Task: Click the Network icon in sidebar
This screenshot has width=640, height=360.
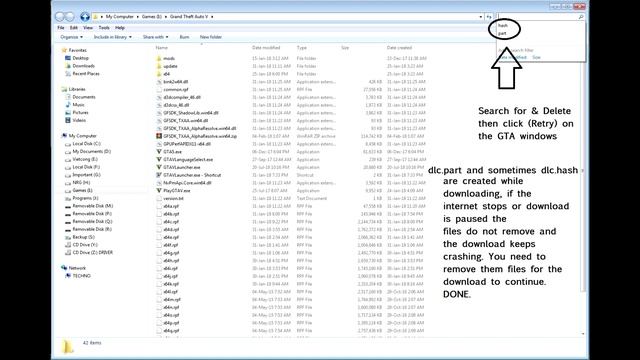Action: (64, 268)
